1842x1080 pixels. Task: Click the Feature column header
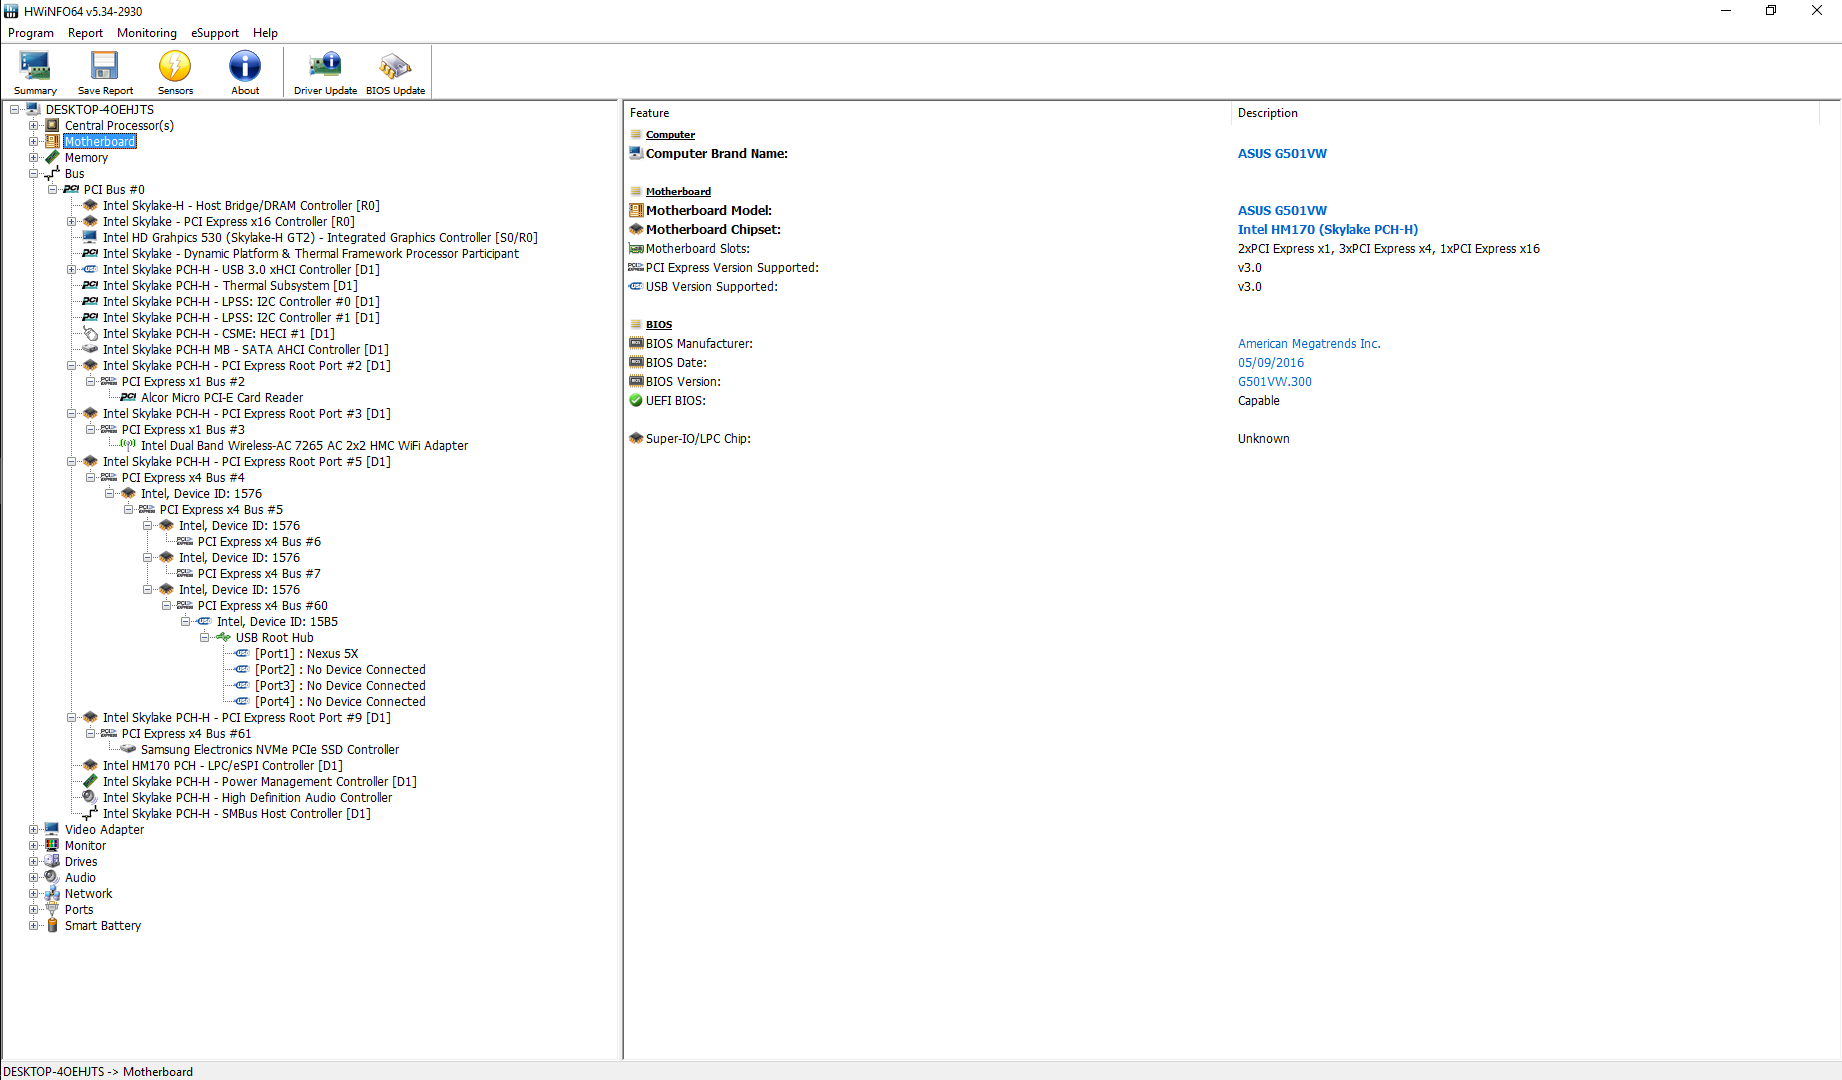[927, 113]
